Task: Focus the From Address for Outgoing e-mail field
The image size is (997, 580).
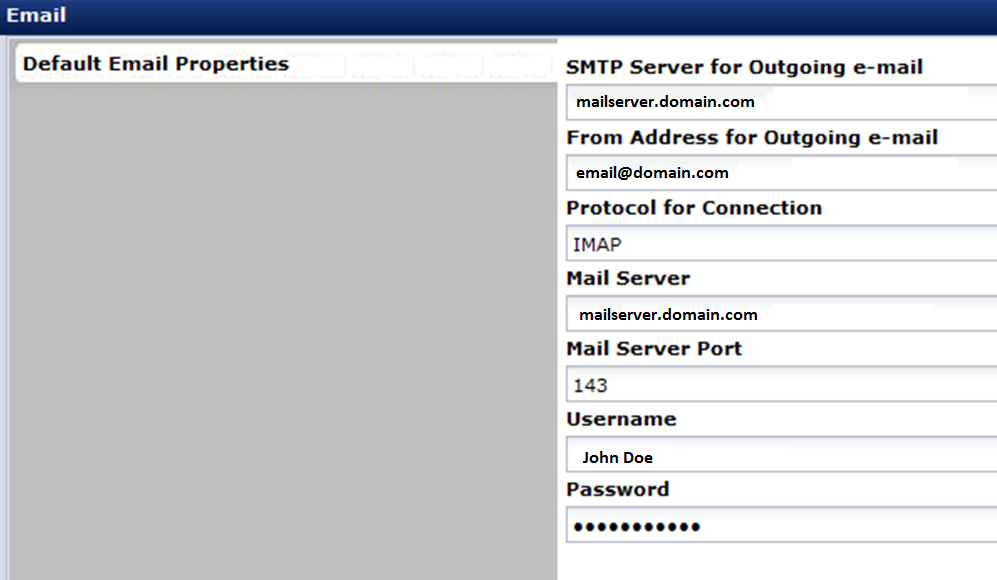Action: pyautogui.click(x=780, y=173)
